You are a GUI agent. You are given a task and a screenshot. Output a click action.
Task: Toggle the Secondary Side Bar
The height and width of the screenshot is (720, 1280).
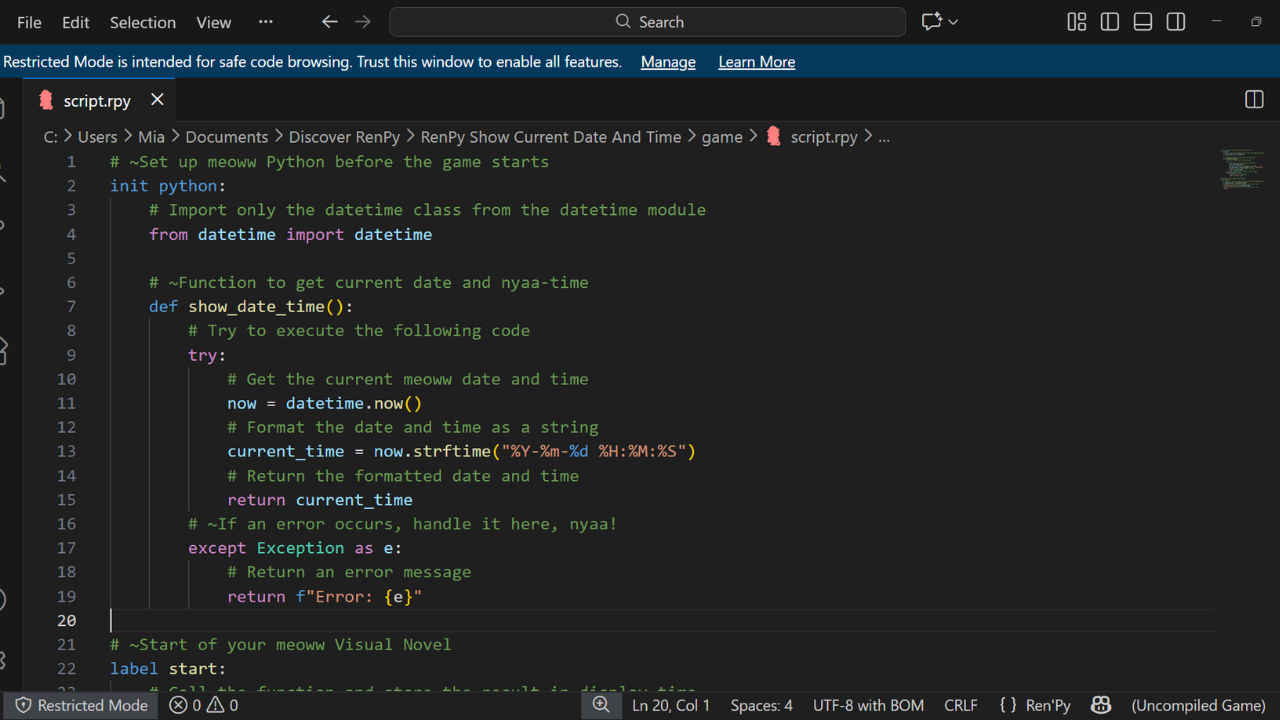(1176, 22)
